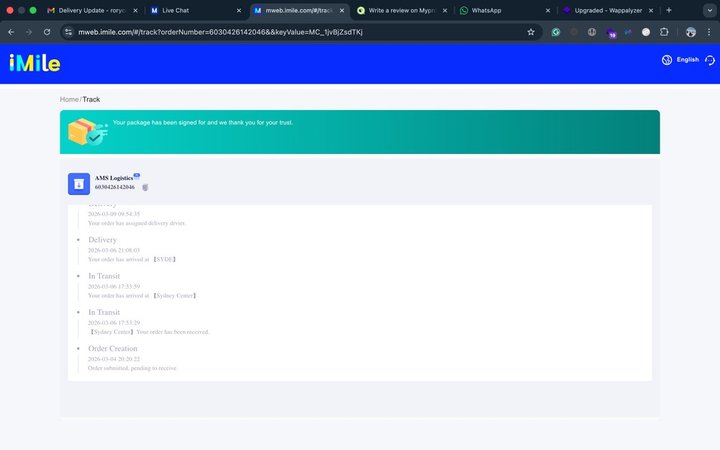Select the tracking number 6030426142046 text

pyautogui.click(x=115, y=187)
